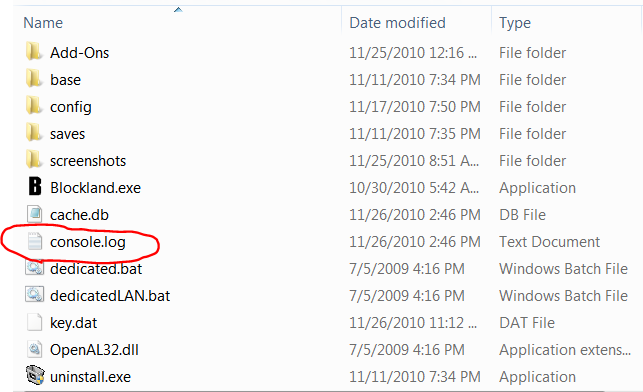Image resolution: width=643 pixels, height=392 pixels.
Task: Select the base folder name
Action: (x=65, y=80)
